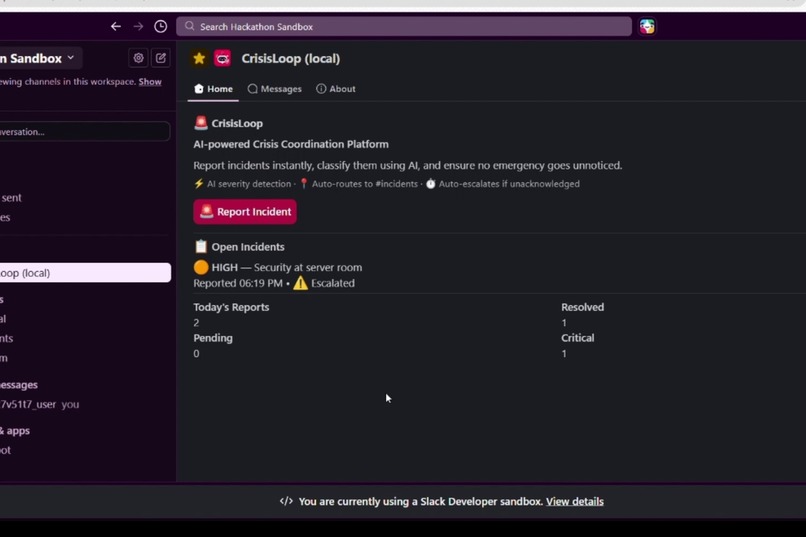Click the Report Incident button
Viewport: 806px width, 537px height.
pos(245,212)
